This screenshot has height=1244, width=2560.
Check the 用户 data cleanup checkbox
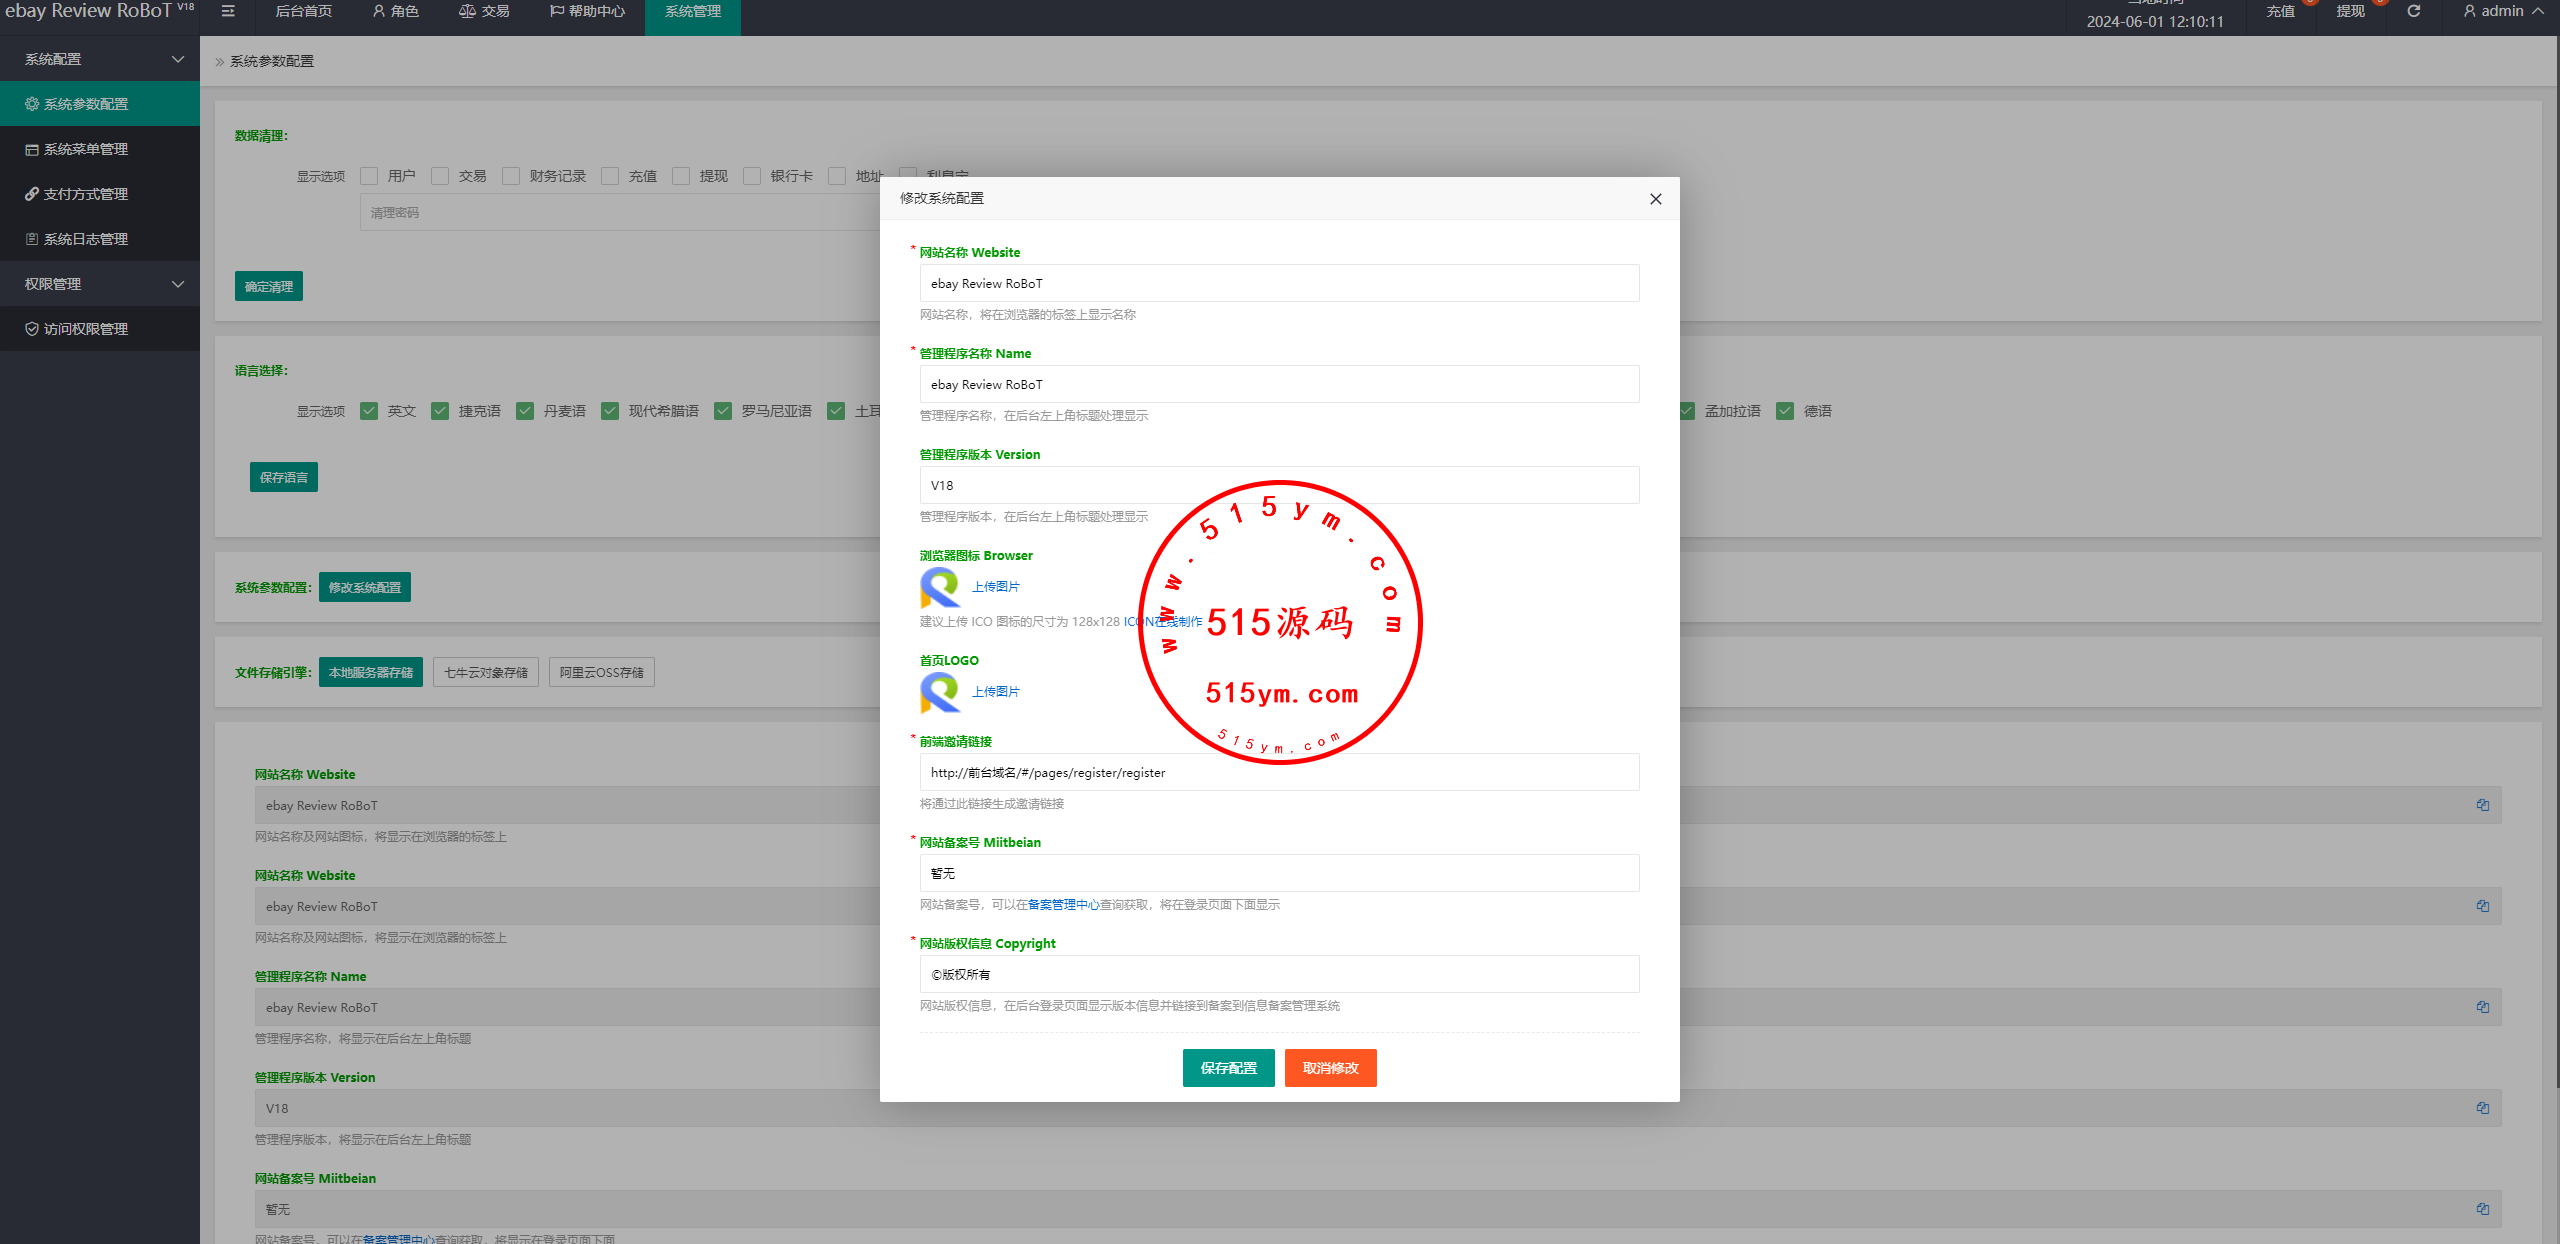[370, 176]
